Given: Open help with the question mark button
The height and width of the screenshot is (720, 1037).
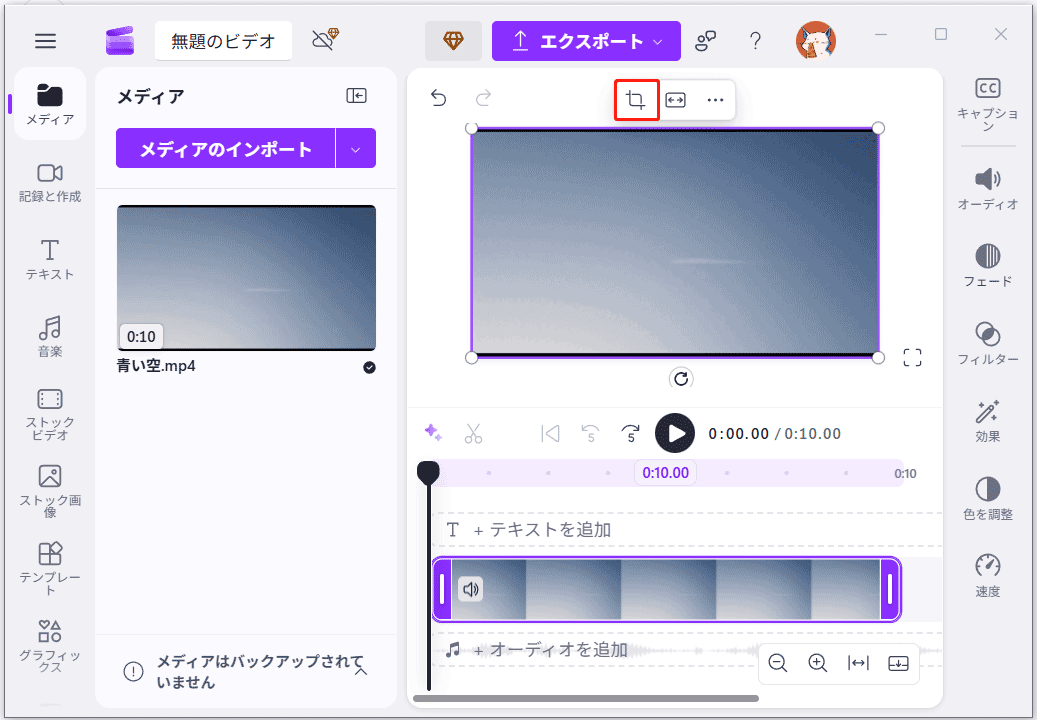Looking at the screenshot, I should (x=755, y=40).
